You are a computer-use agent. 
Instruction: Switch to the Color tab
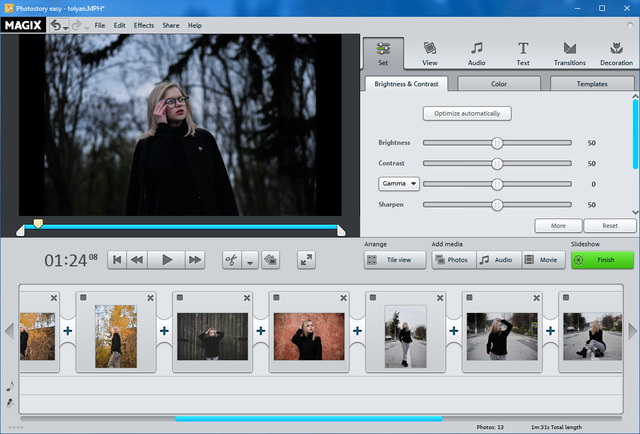499,84
